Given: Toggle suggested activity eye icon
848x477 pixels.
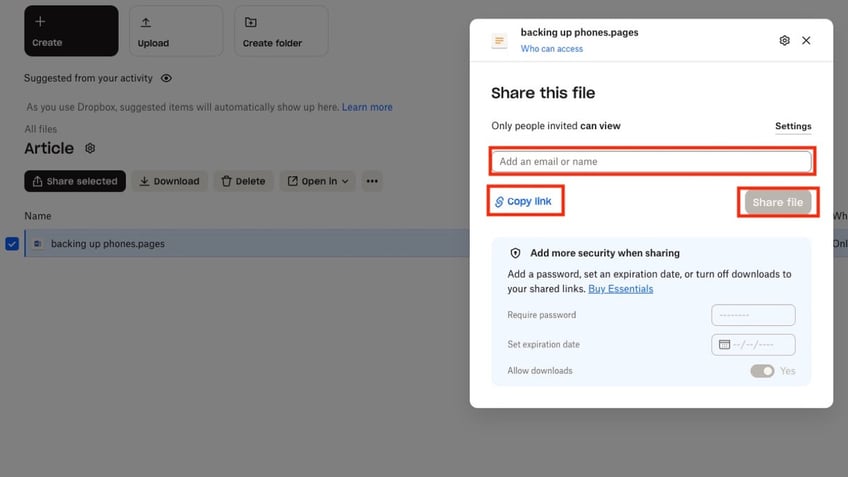Looking at the screenshot, I should pyautogui.click(x=166, y=78).
